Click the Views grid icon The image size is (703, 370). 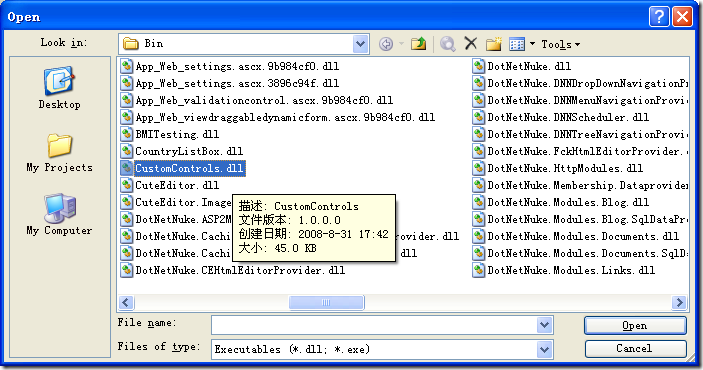click(x=517, y=44)
